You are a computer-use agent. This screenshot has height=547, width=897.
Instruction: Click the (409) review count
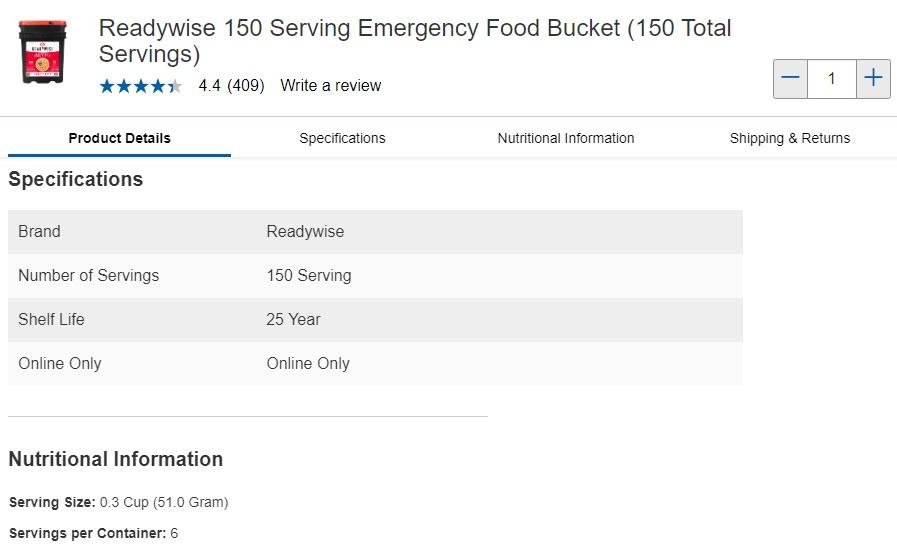point(246,86)
